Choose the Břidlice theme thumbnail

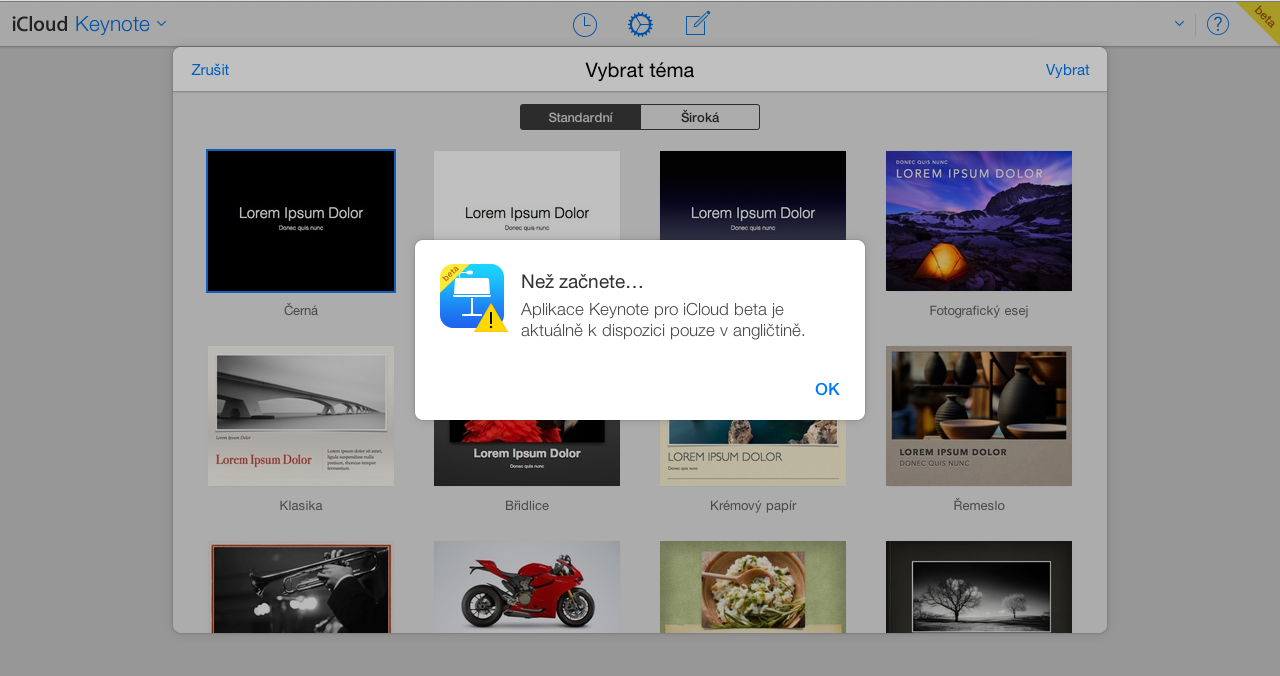527,455
